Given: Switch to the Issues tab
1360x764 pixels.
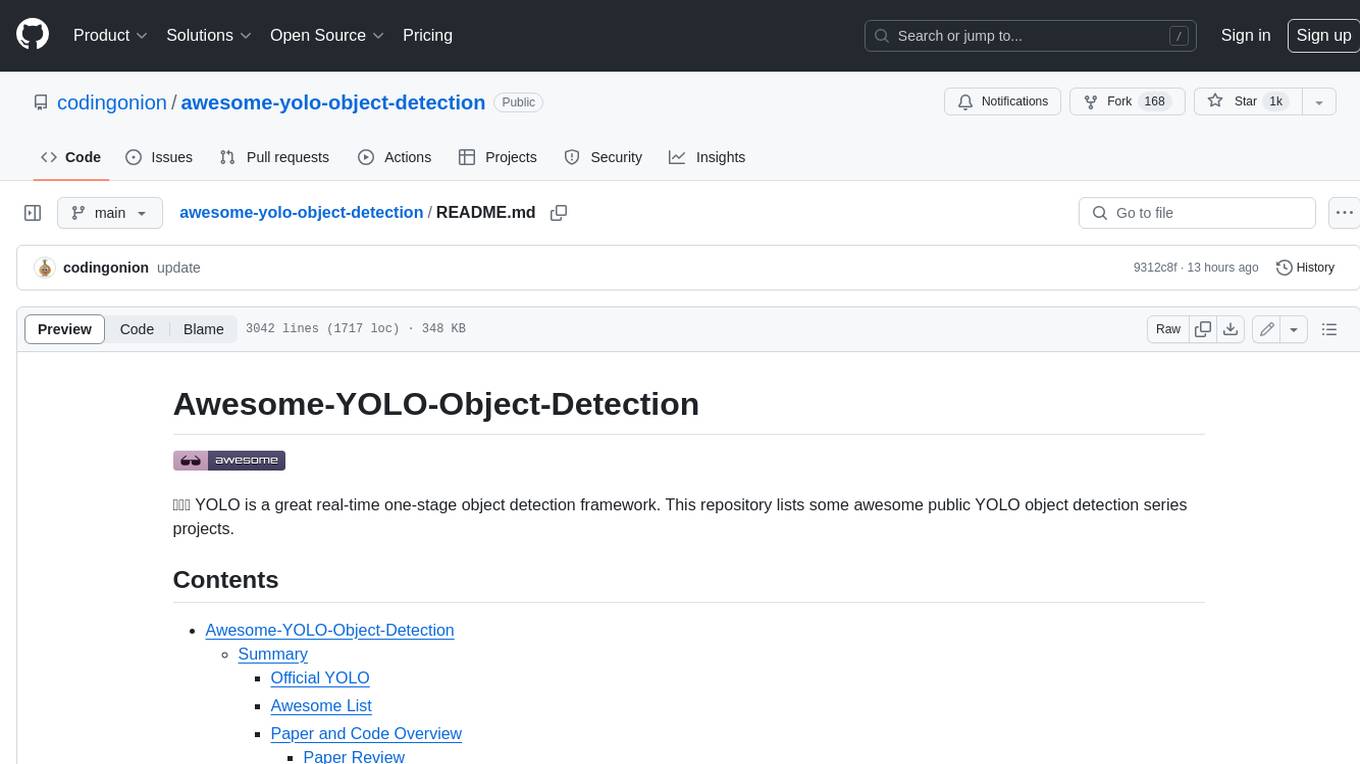Looking at the screenshot, I should 159,157.
